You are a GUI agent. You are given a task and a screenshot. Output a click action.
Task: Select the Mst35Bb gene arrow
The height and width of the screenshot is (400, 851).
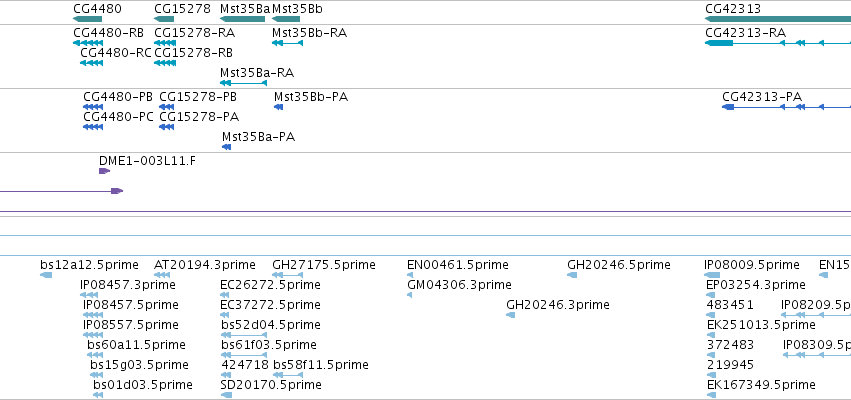(286, 19)
